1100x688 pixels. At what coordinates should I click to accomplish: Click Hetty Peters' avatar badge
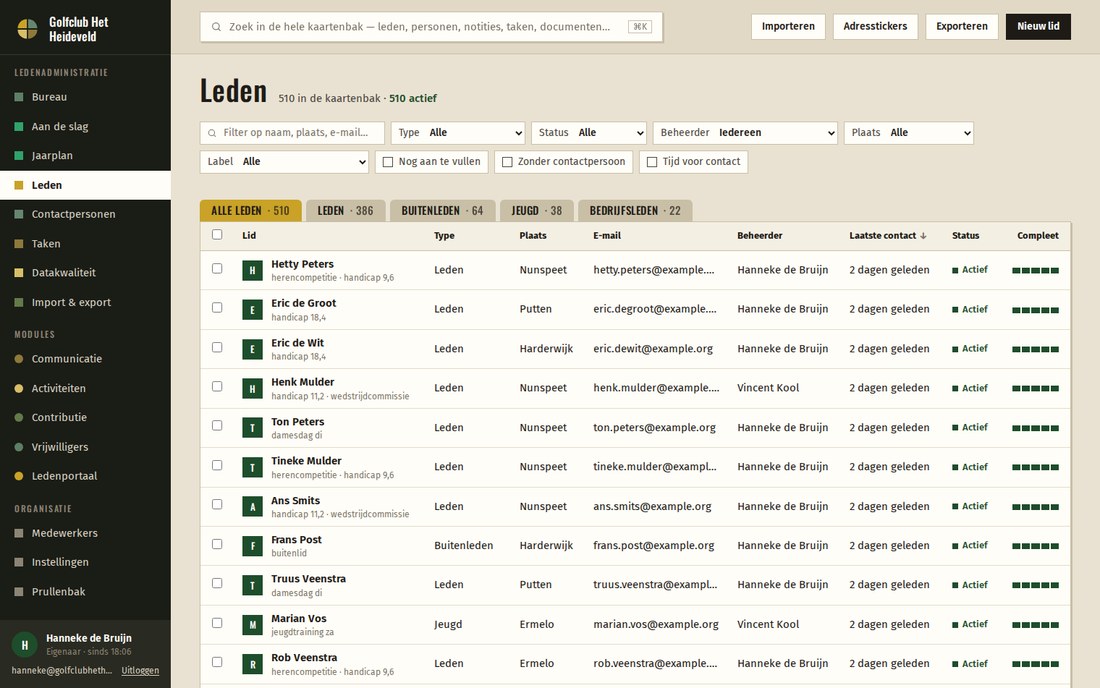point(253,270)
